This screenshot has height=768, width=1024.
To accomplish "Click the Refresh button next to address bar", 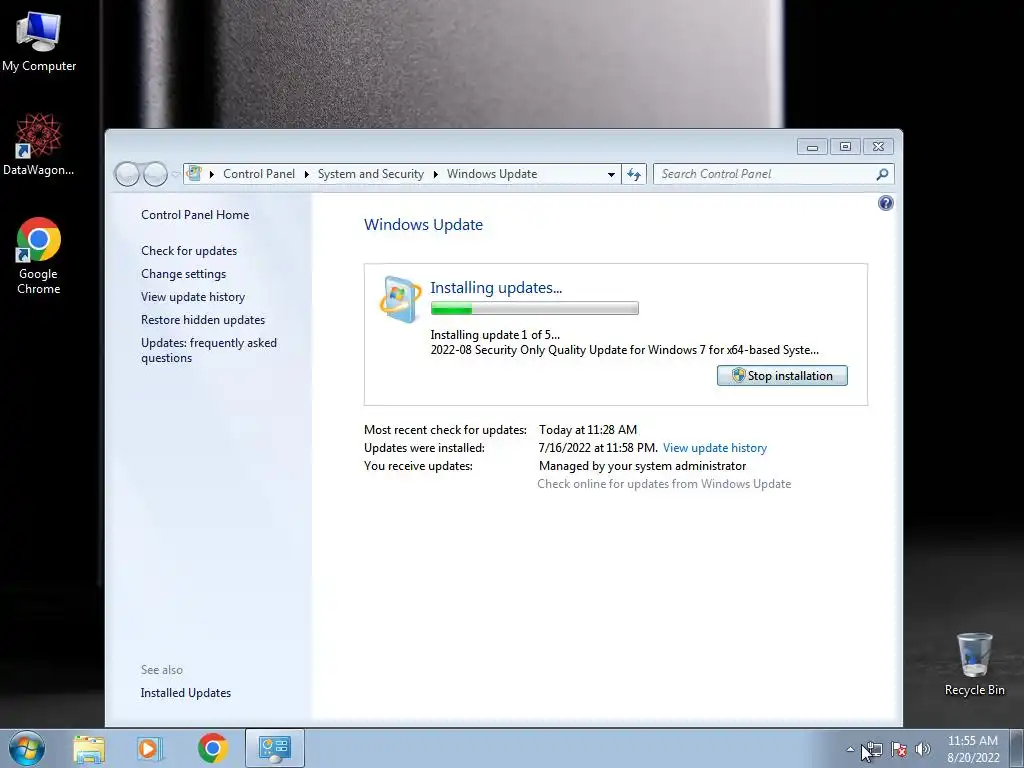I will (633, 174).
